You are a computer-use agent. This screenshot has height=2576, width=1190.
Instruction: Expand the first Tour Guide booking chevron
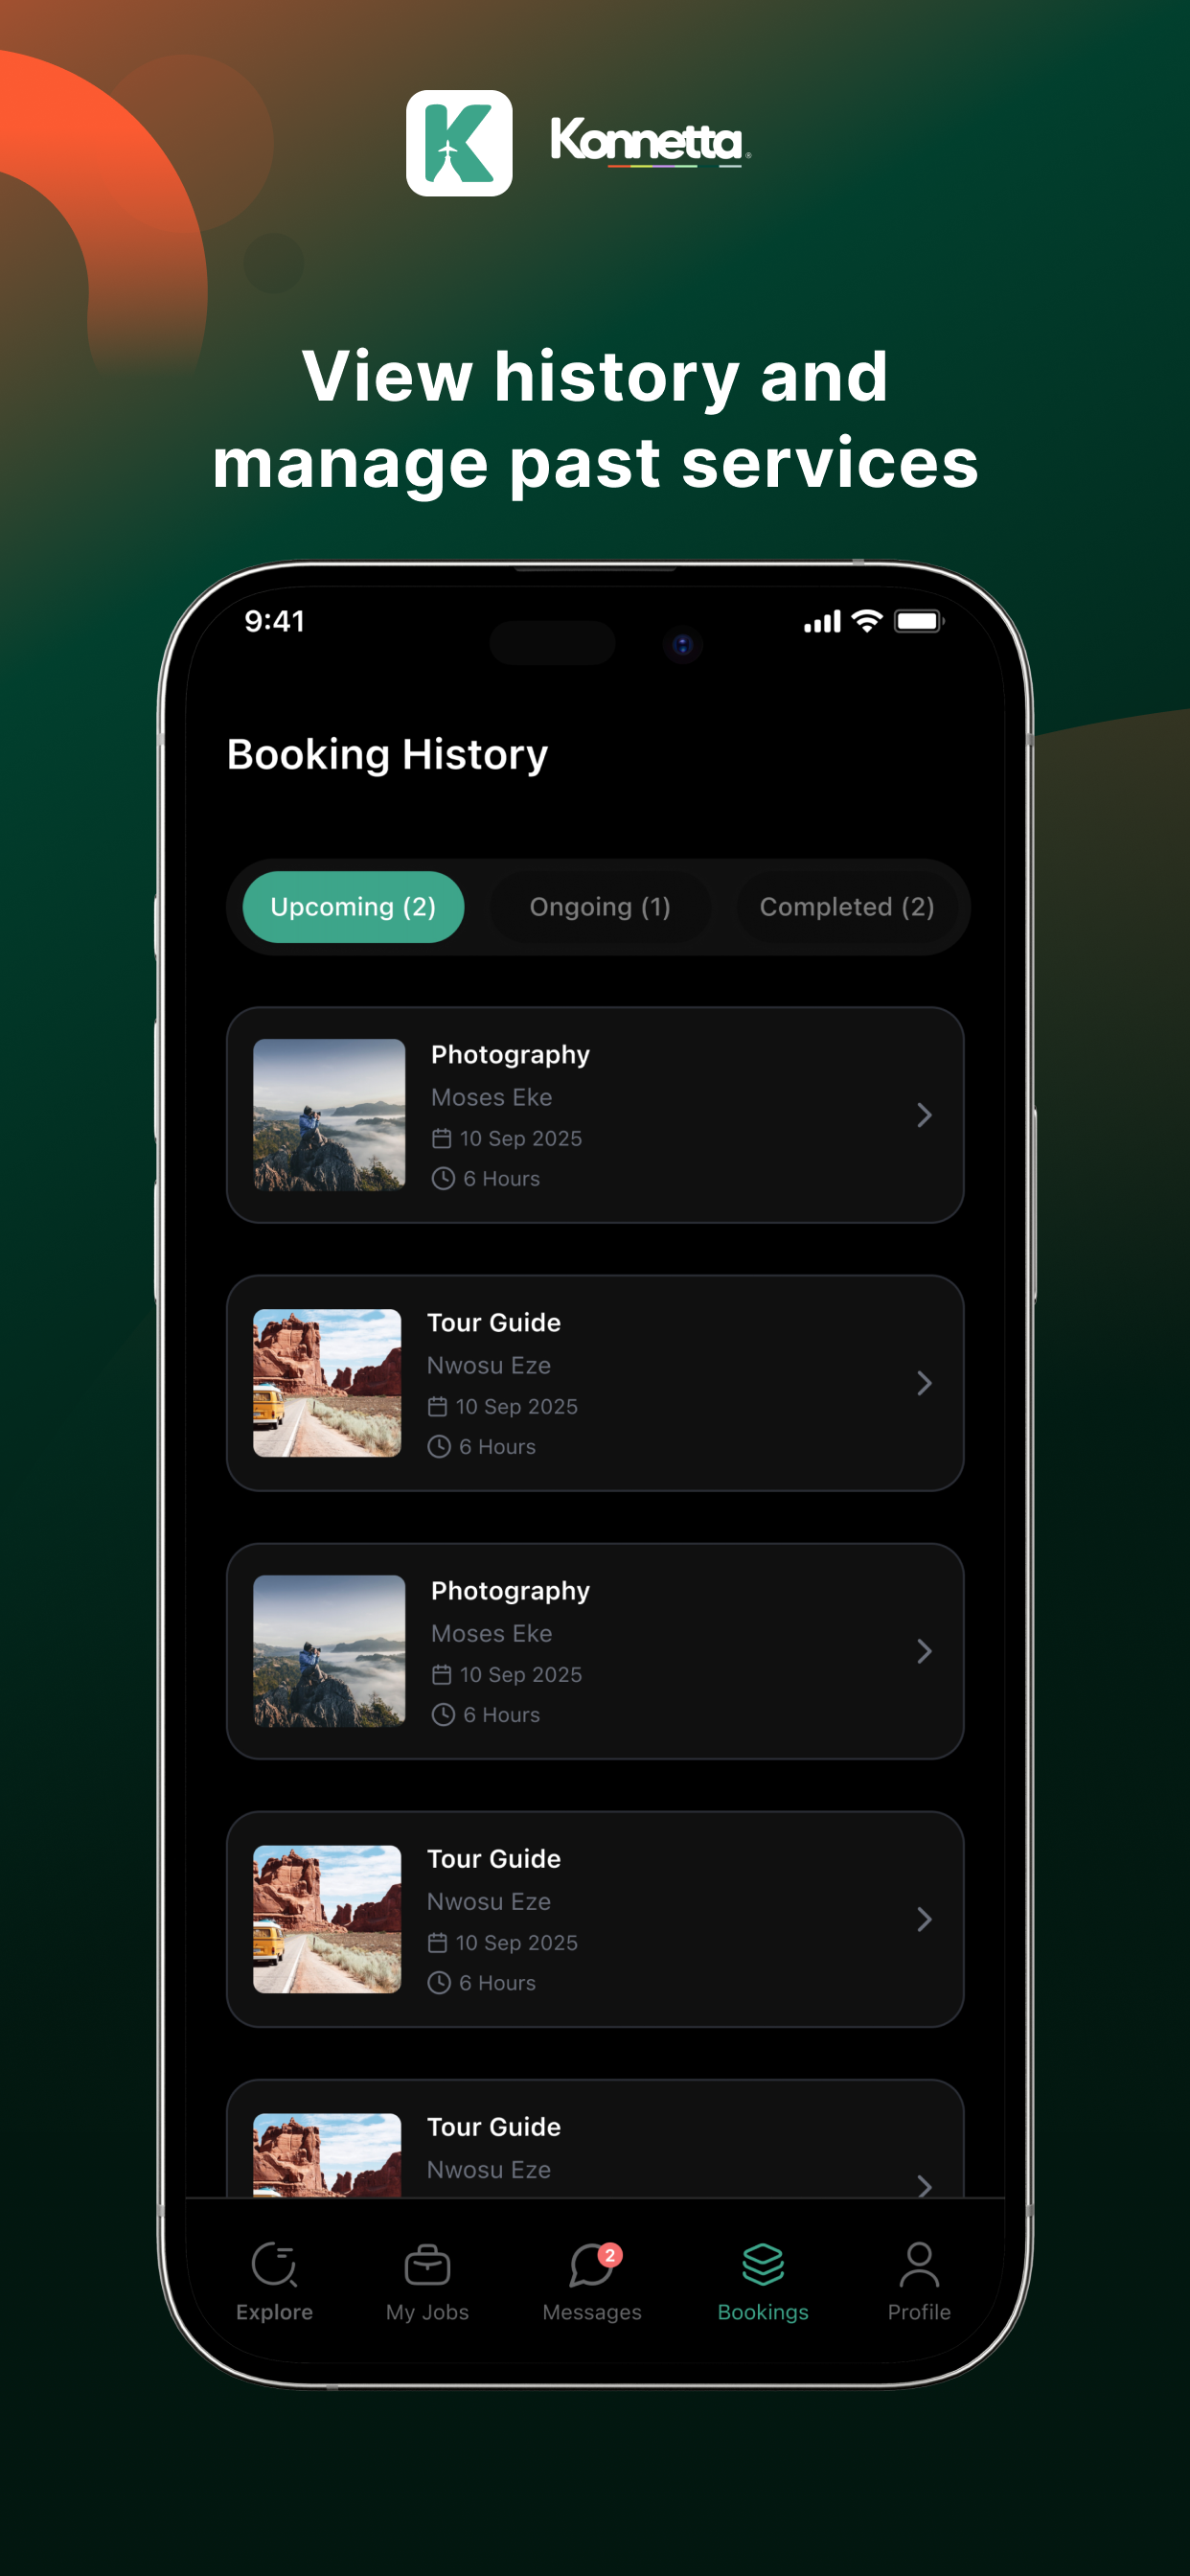pos(924,1383)
